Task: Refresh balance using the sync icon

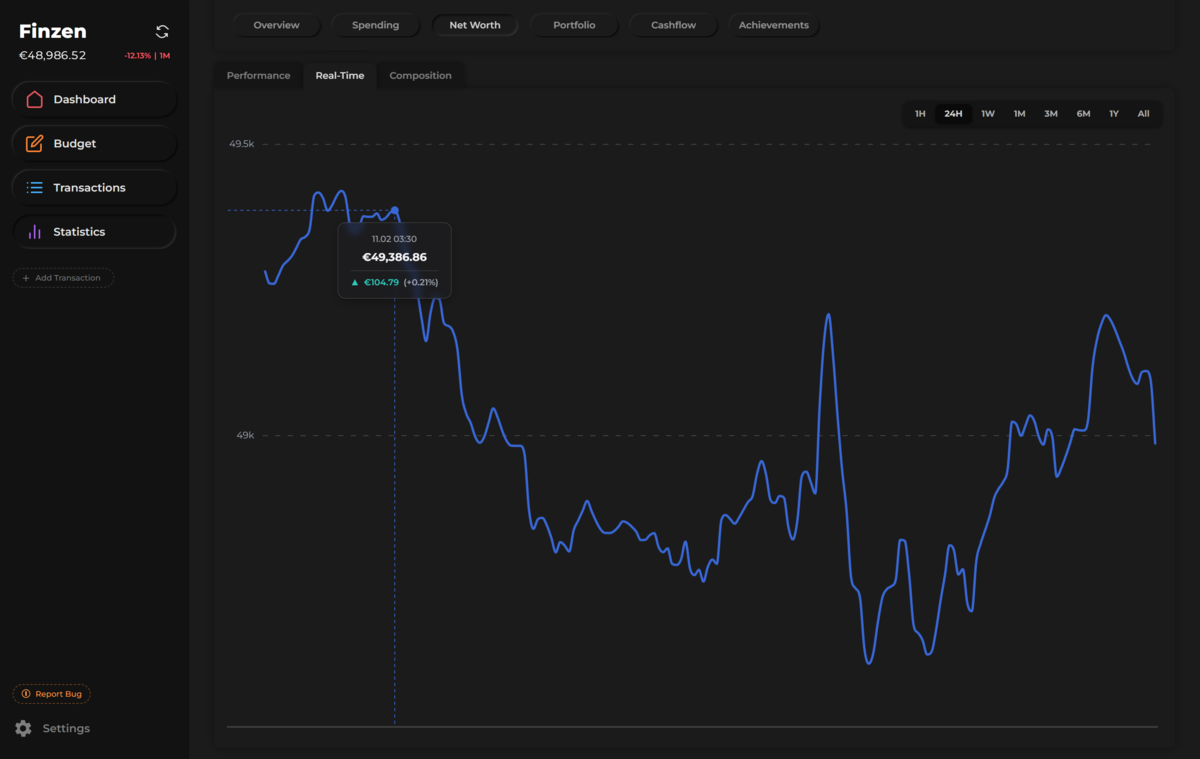Action: (x=161, y=31)
